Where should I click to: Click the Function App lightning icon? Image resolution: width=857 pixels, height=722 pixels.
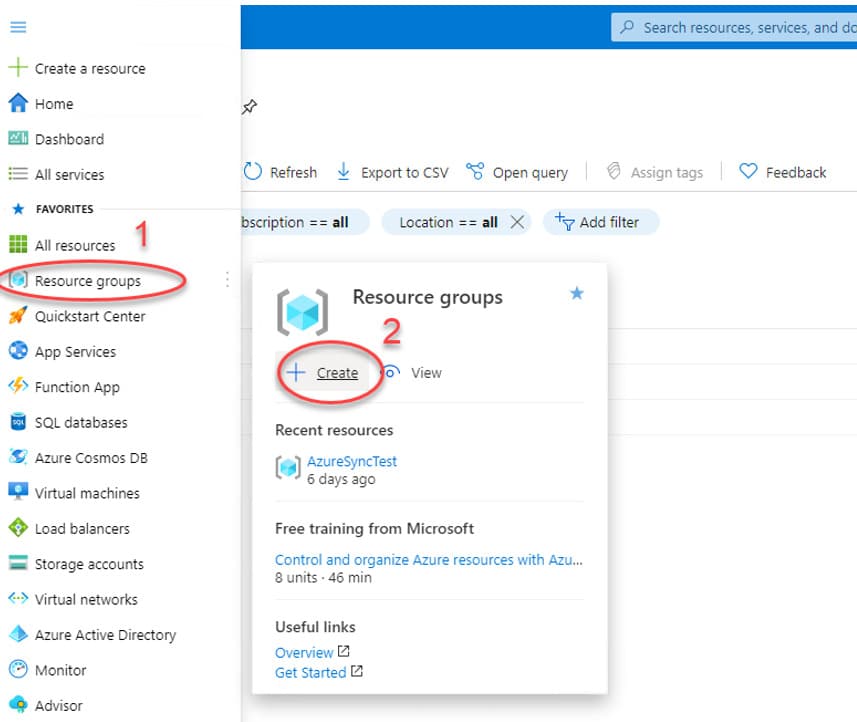[18, 386]
